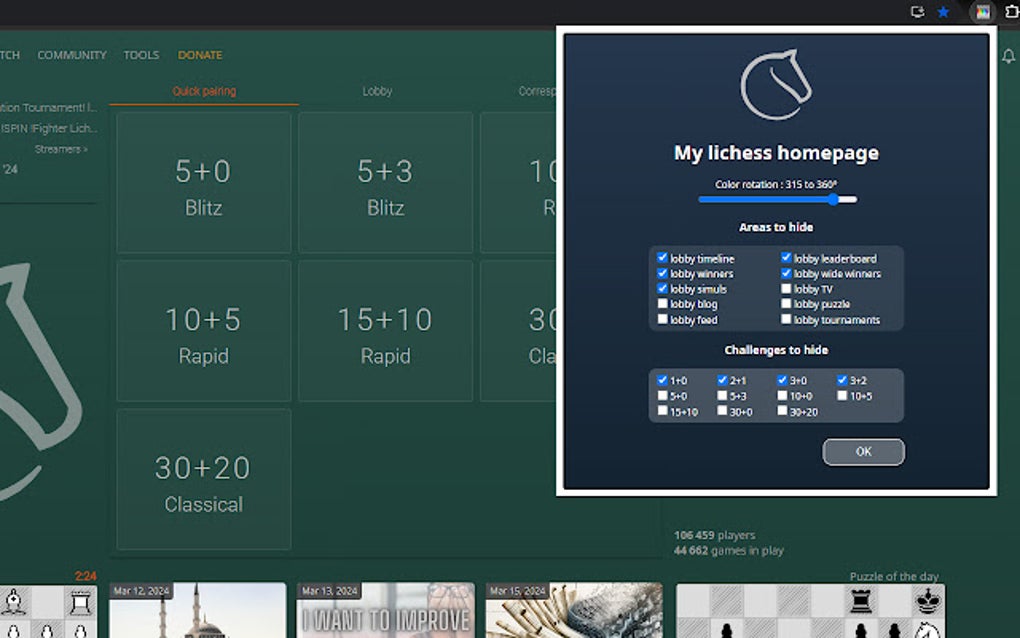Switch to the Lobby tab

point(377,91)
